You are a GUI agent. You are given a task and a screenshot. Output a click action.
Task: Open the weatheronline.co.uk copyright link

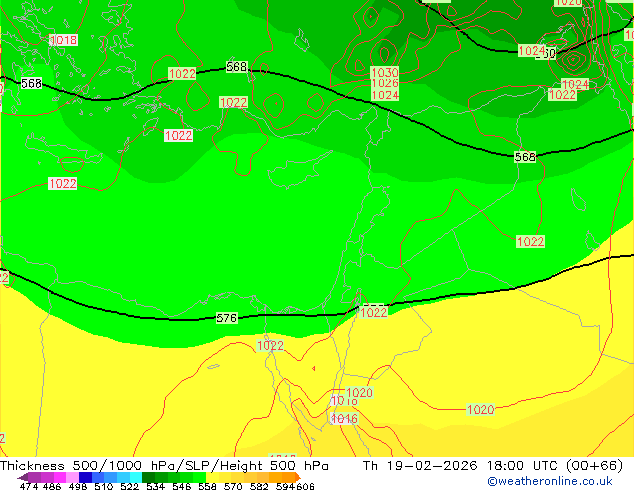point(550,481)
